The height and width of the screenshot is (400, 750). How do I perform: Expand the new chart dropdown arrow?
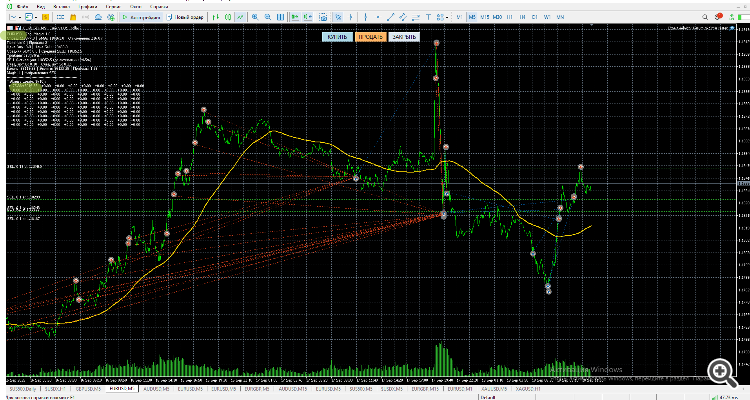(20, 17)
